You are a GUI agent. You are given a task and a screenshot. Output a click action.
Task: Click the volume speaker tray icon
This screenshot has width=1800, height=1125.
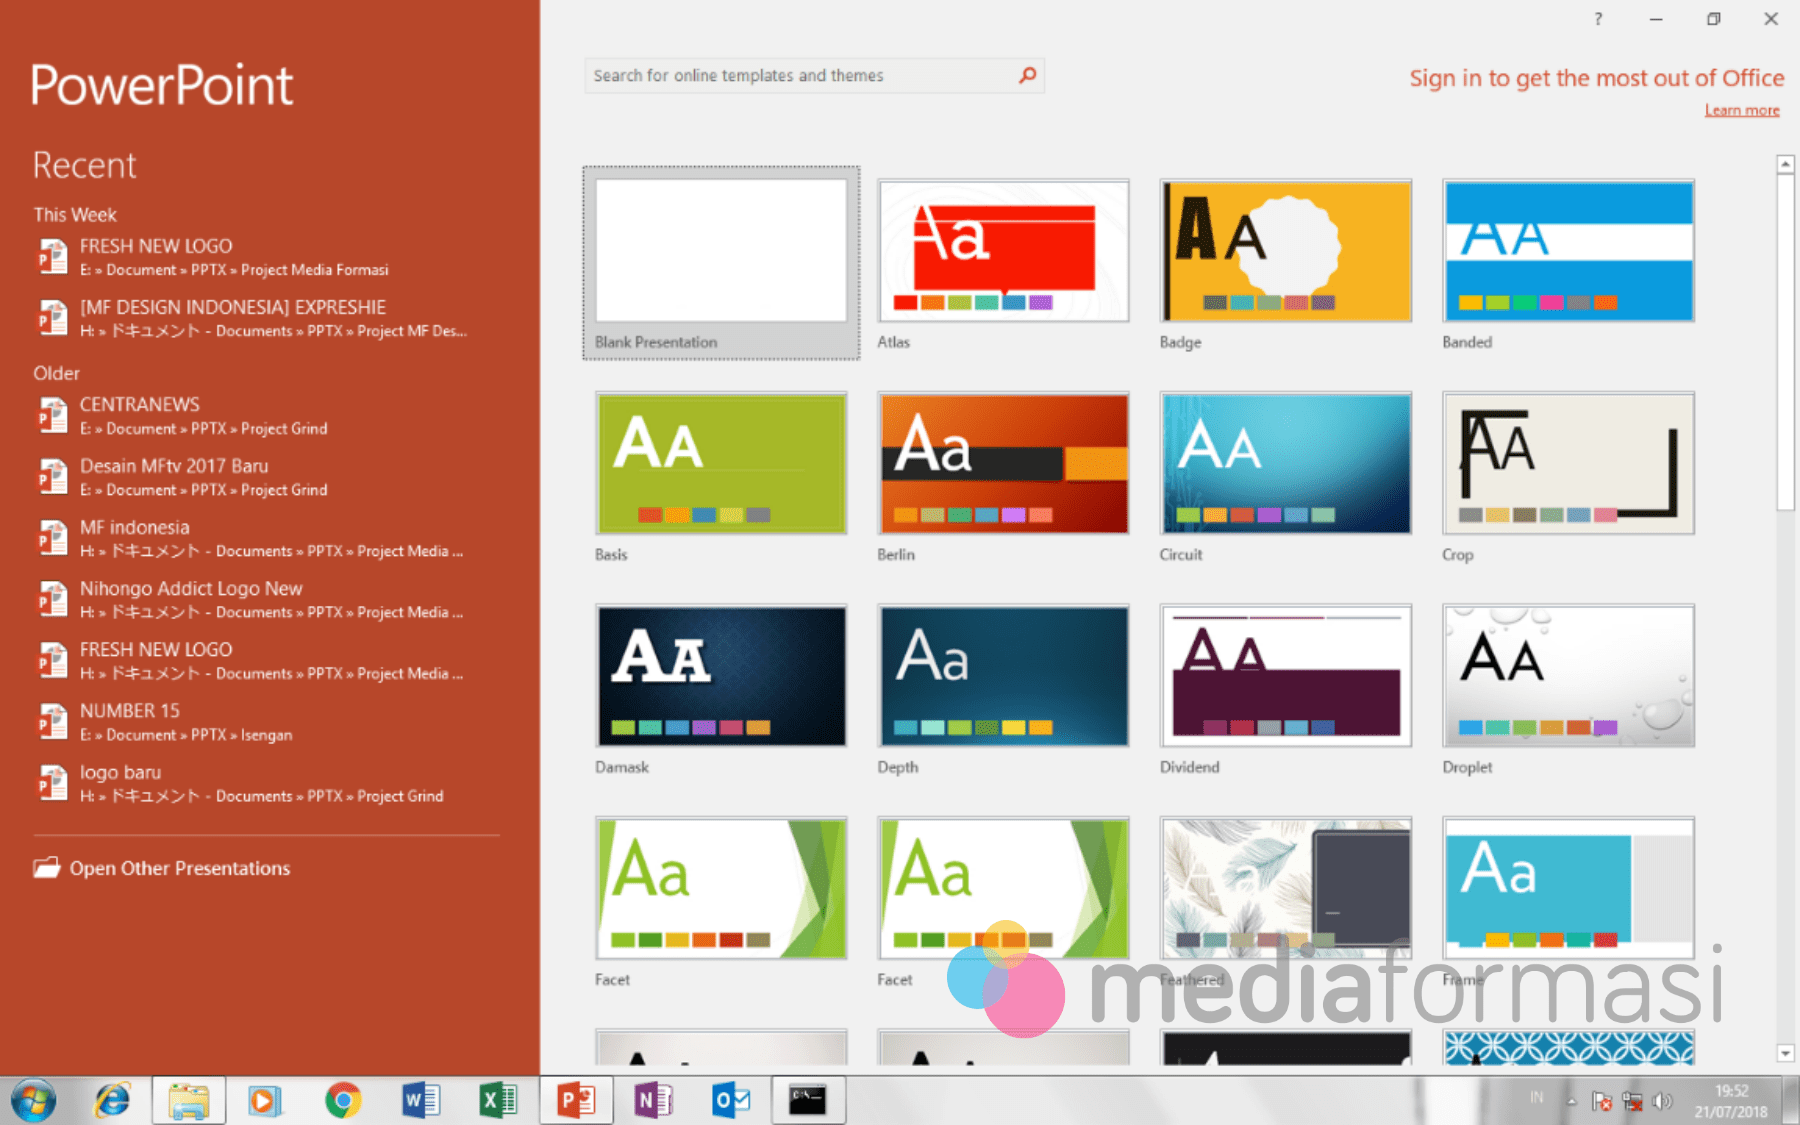tap(1663, 1101)
